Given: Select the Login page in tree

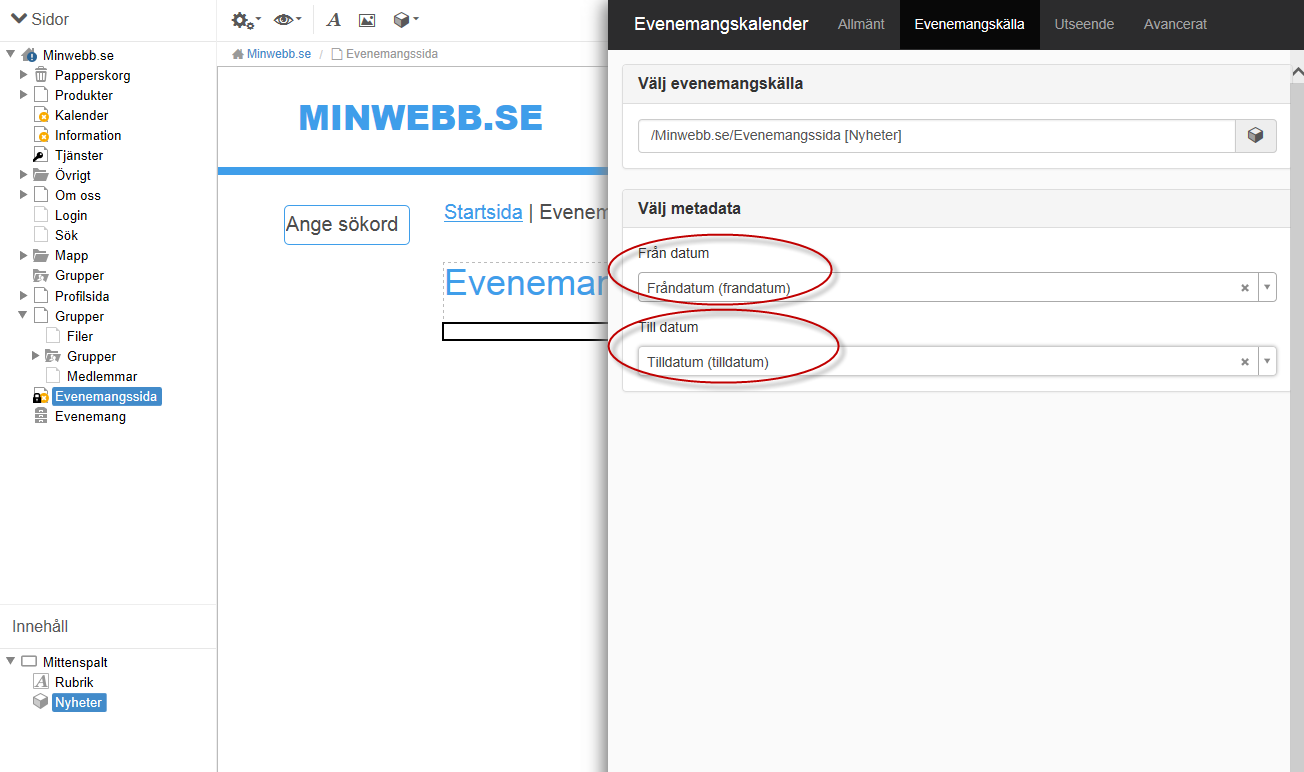Looking at the screenshot, I should pos(71,215).
